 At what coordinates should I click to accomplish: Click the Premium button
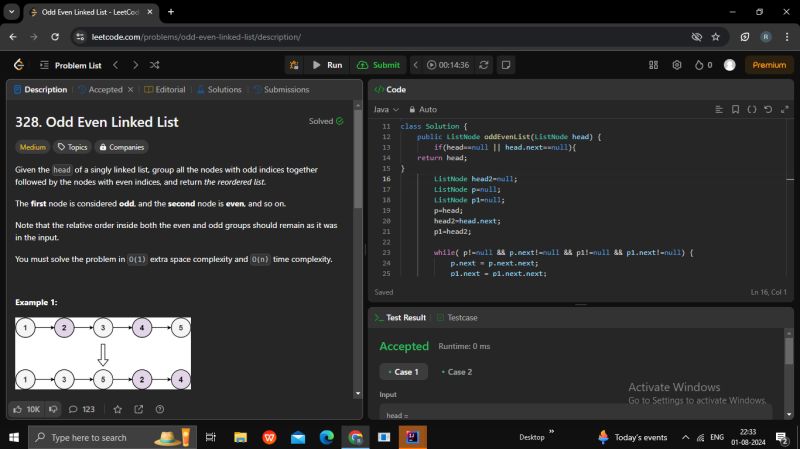[769, 65]
